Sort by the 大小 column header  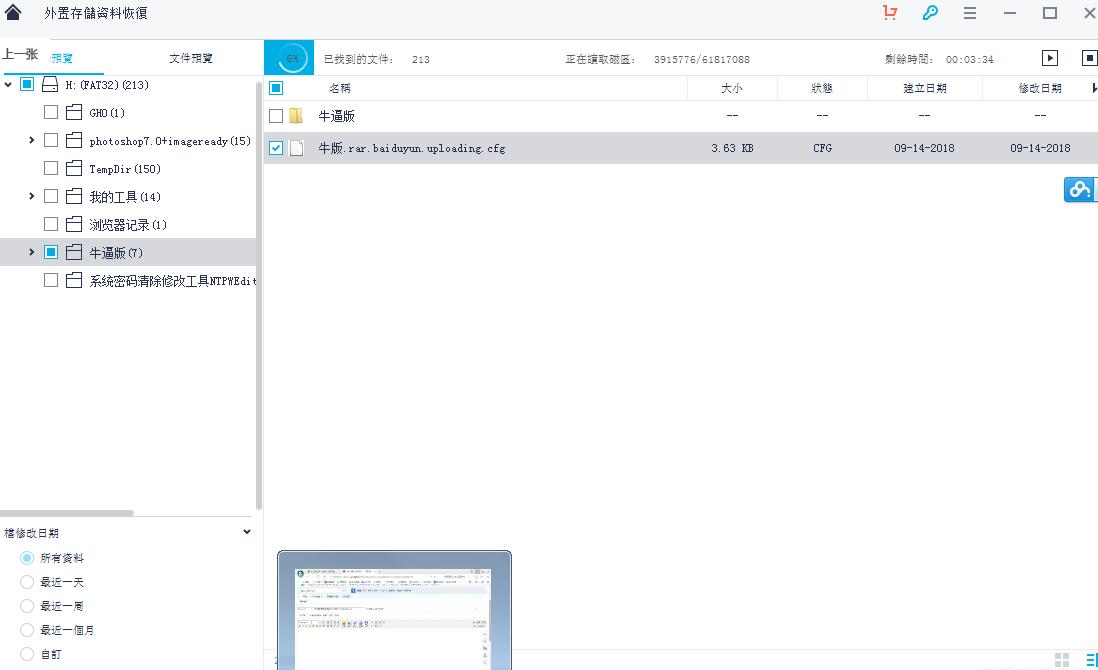pos(732,88)
